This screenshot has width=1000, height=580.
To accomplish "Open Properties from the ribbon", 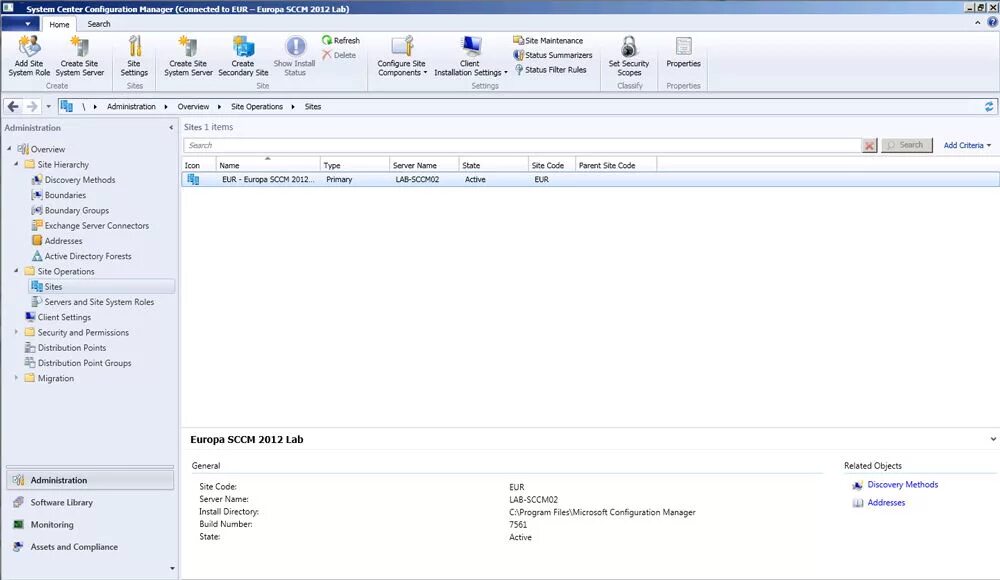I will 683,52.
